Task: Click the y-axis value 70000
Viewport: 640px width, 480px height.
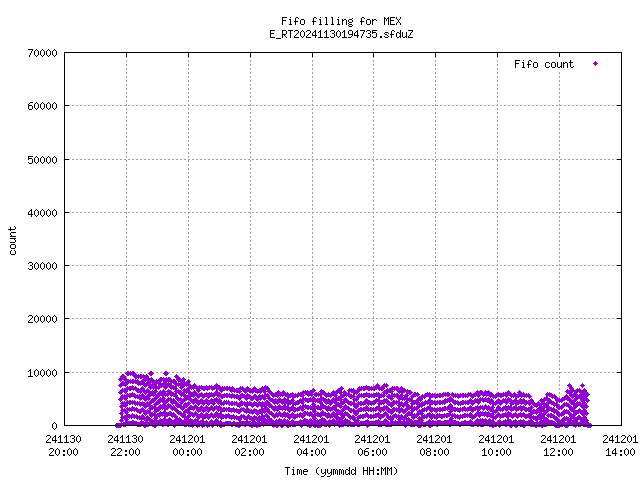Action: (42, 53)
